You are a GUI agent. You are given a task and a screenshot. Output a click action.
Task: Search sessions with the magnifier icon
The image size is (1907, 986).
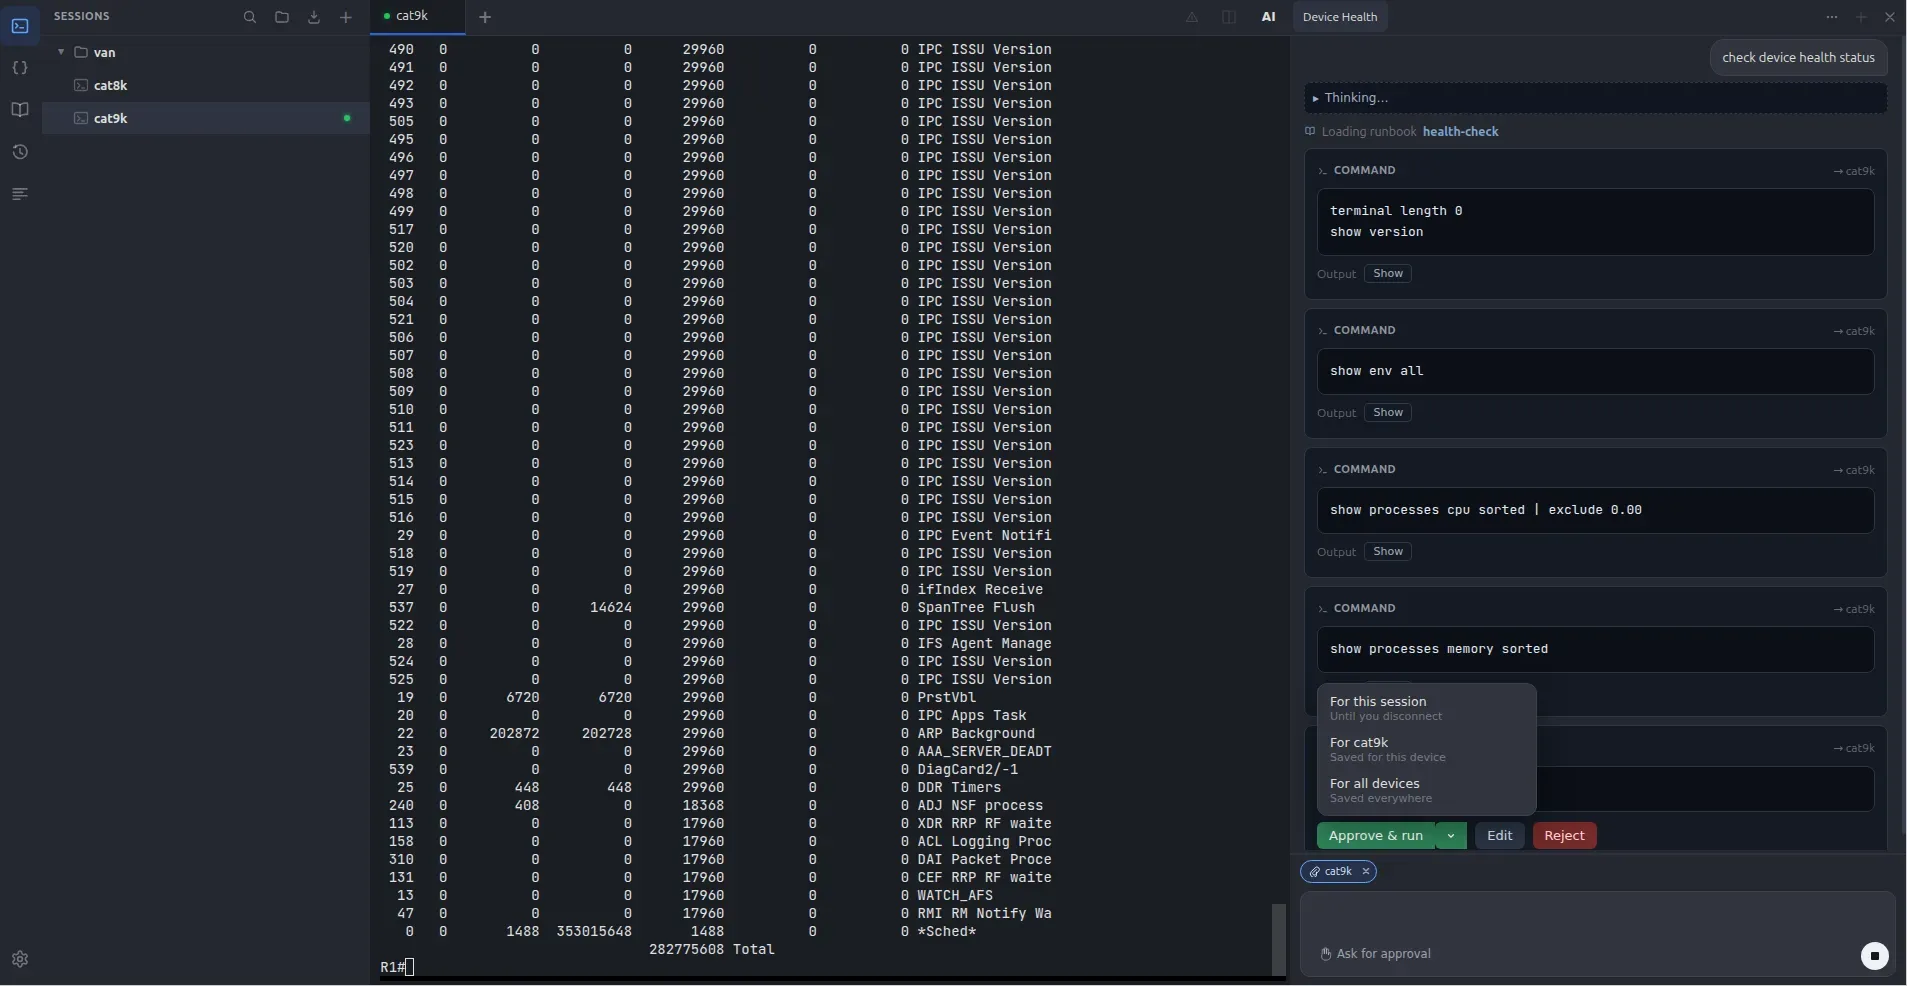[x=250, y=17]
